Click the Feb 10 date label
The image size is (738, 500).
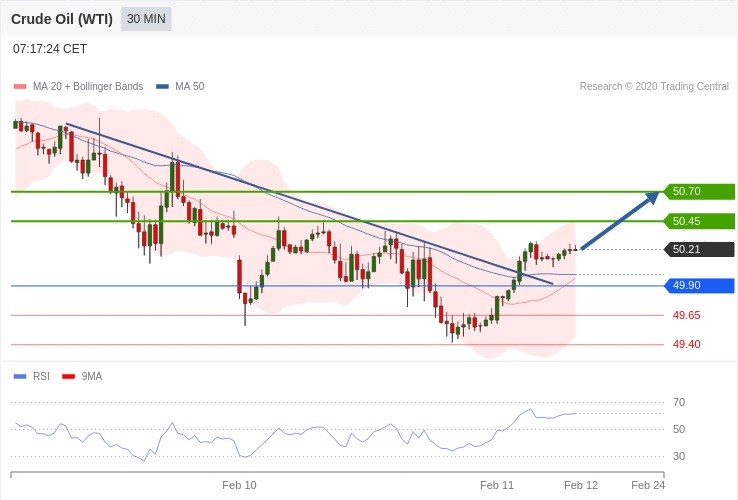[240, 485]
